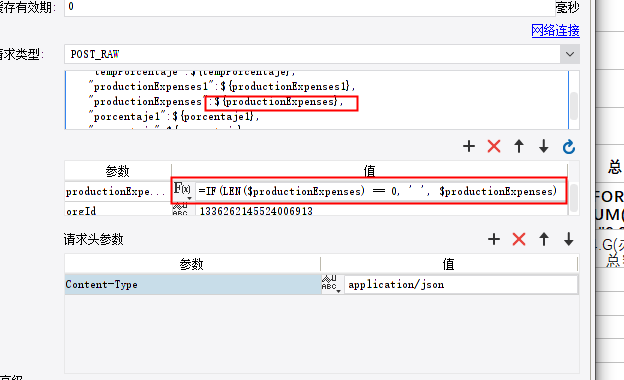Screen dimensions: 624x380
Task: Select the productionExpe... parameter name cell
Action: [118, 191]
